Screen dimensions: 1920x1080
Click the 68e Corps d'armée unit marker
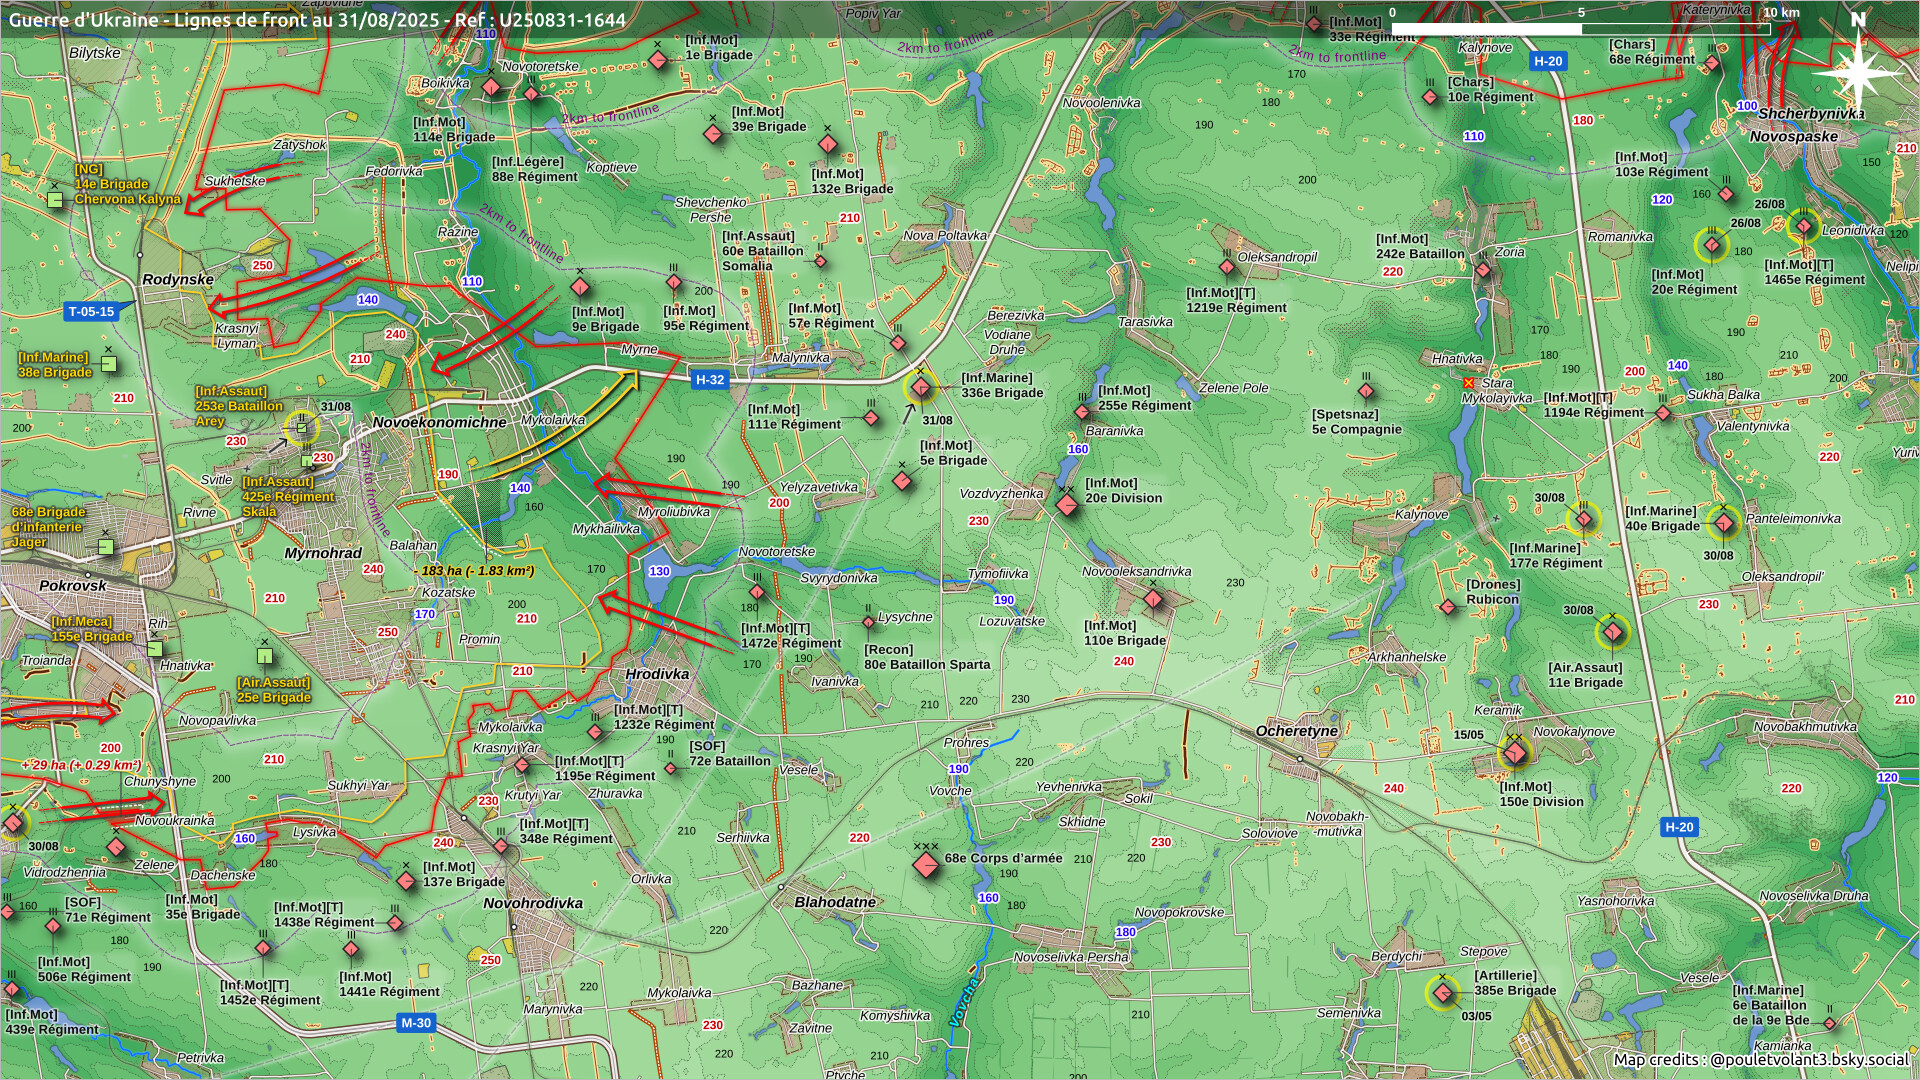pos(926,866)
